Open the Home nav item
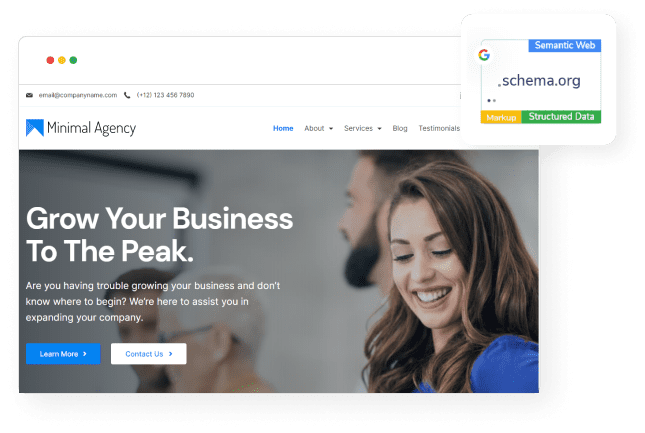Viewport: 645px width, 433px height. coord(283,128)
